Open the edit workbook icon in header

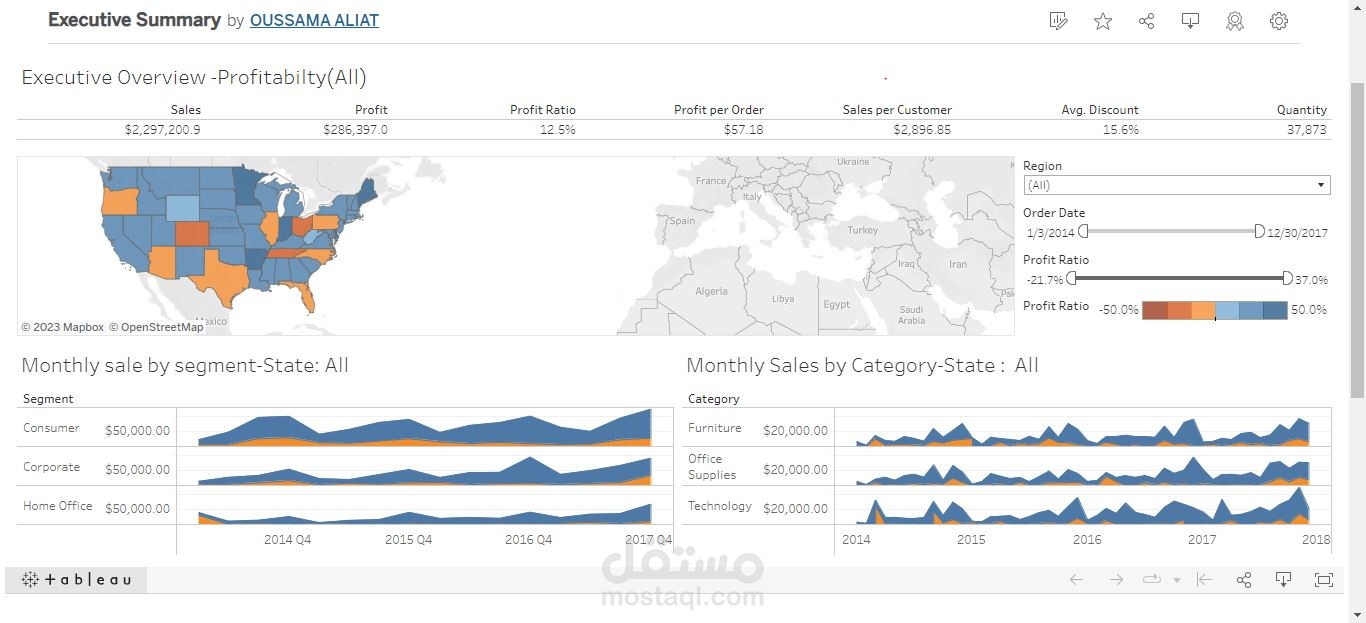(1059, 21)
